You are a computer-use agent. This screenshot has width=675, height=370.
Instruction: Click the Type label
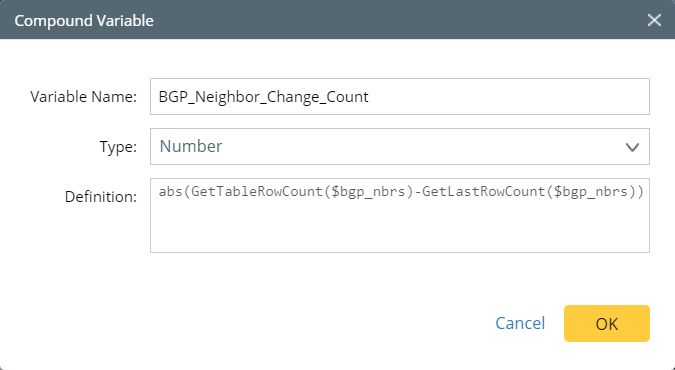click(118, 147)
